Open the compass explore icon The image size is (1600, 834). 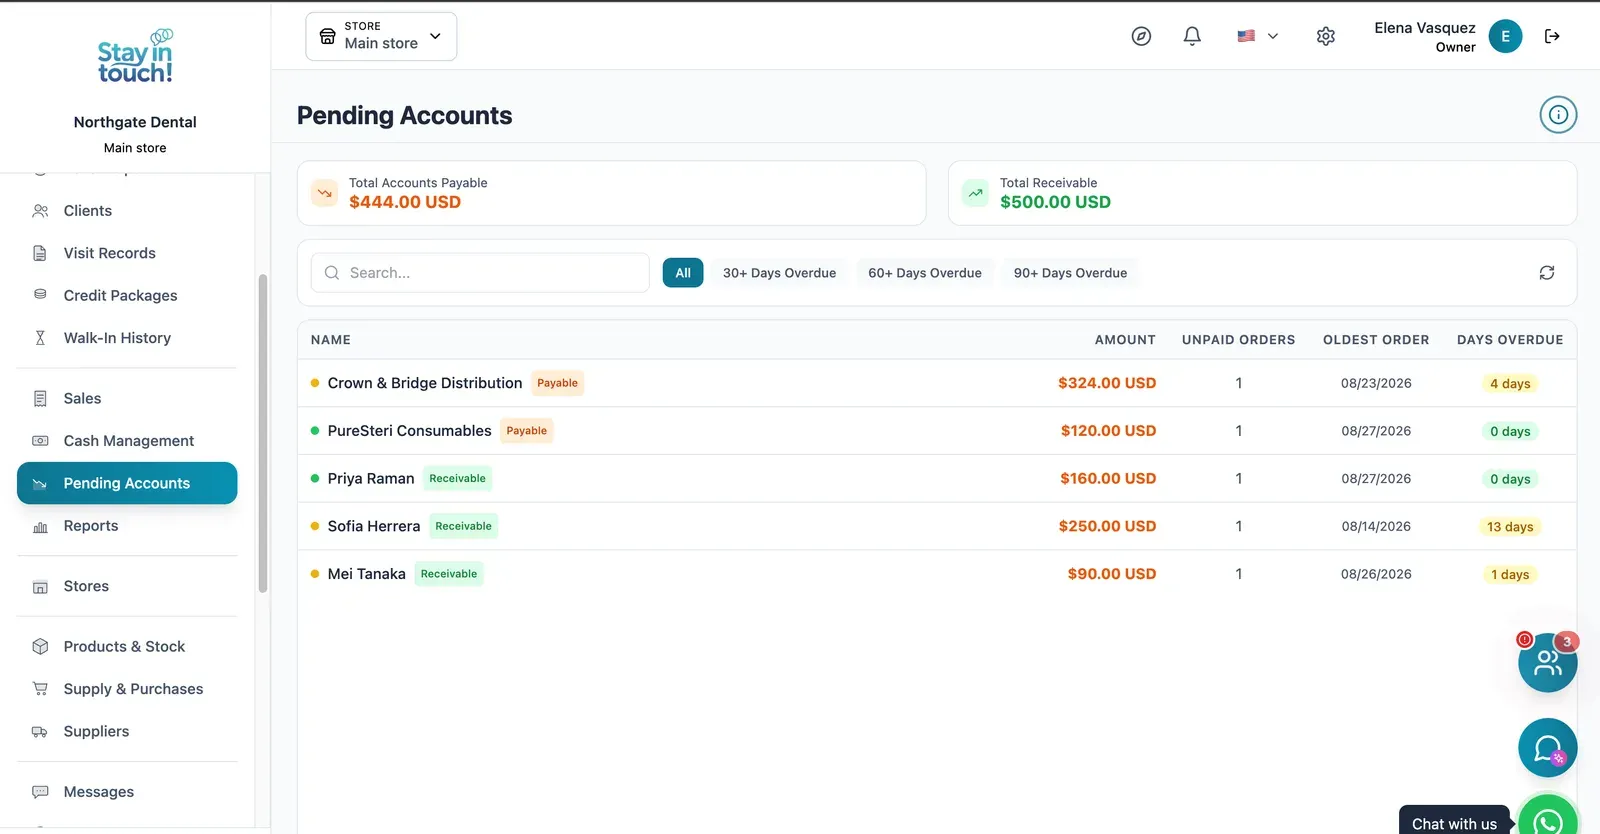click(x=1141, y=36)
